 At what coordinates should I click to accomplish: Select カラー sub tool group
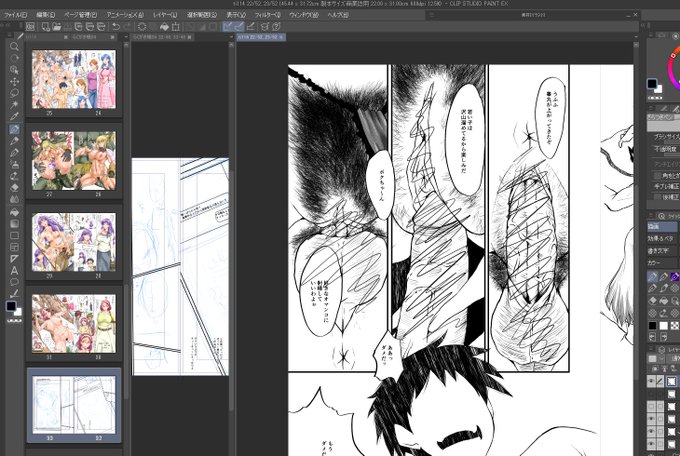coord(662,263)
